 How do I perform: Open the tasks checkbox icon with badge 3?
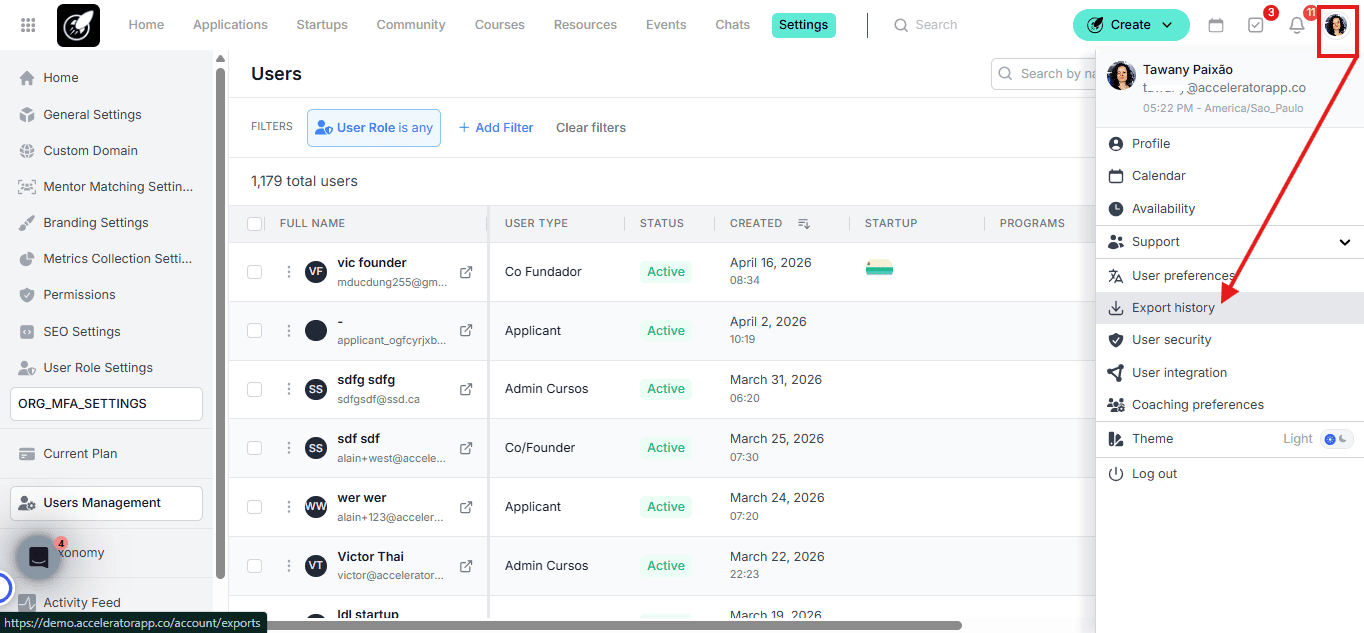click(1256, 25)
